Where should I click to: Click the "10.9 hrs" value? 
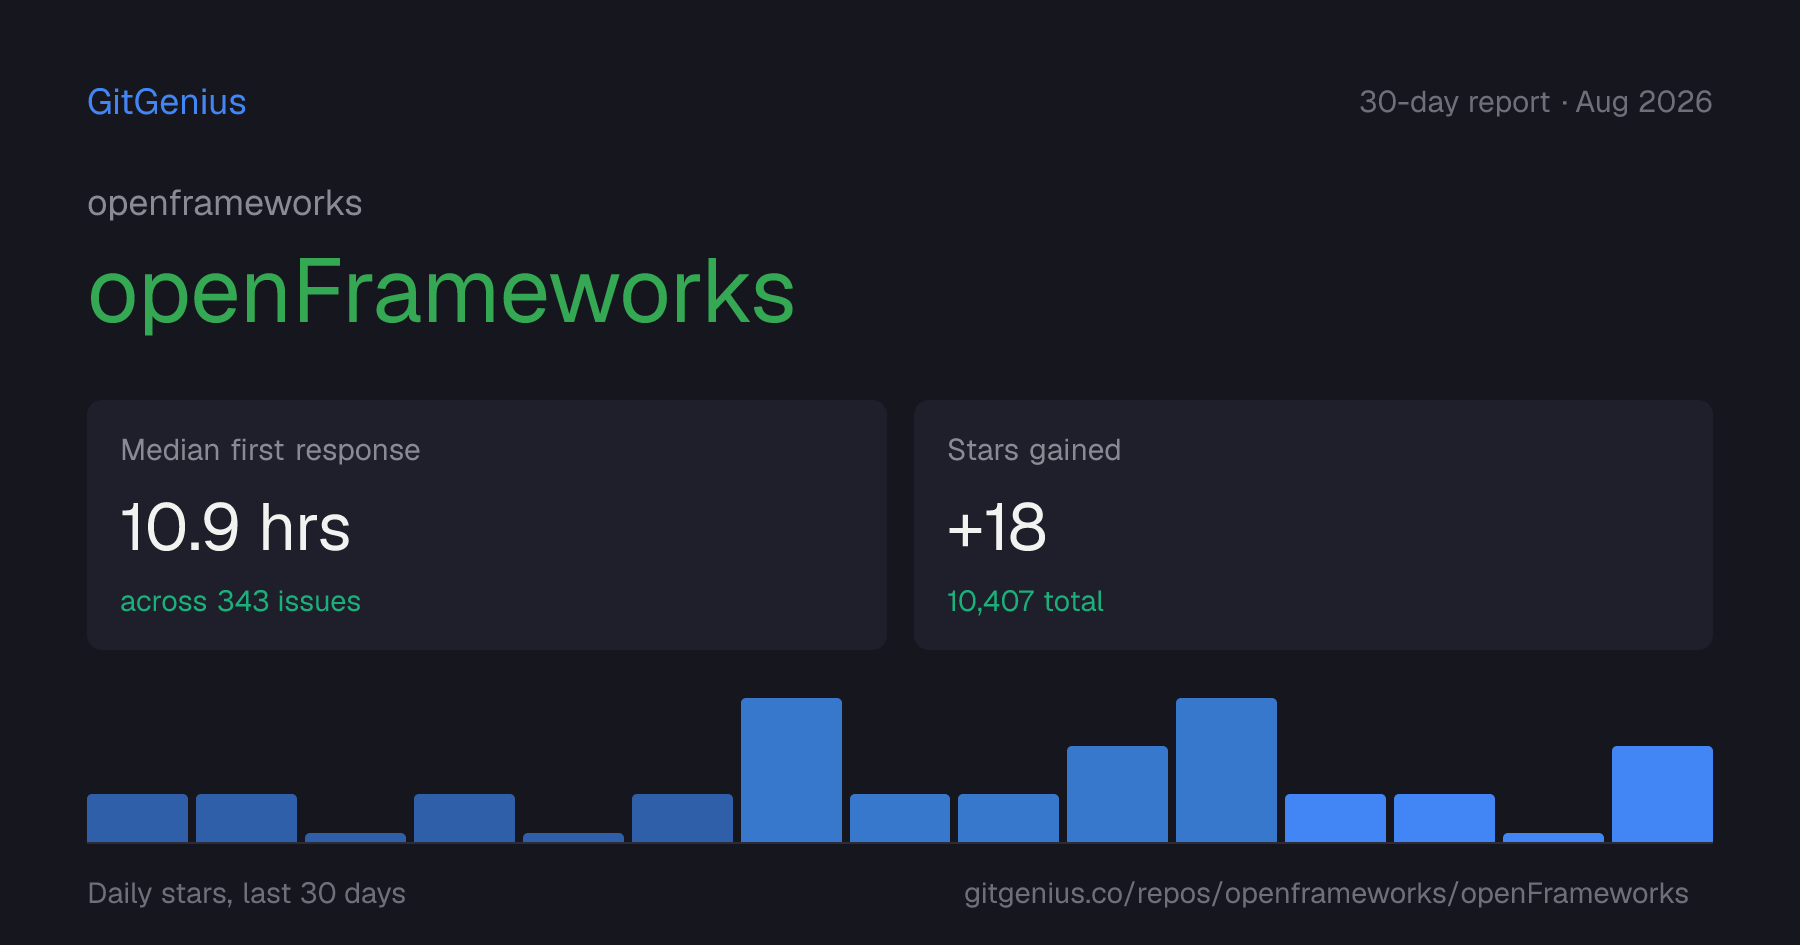tap(235, 527)
